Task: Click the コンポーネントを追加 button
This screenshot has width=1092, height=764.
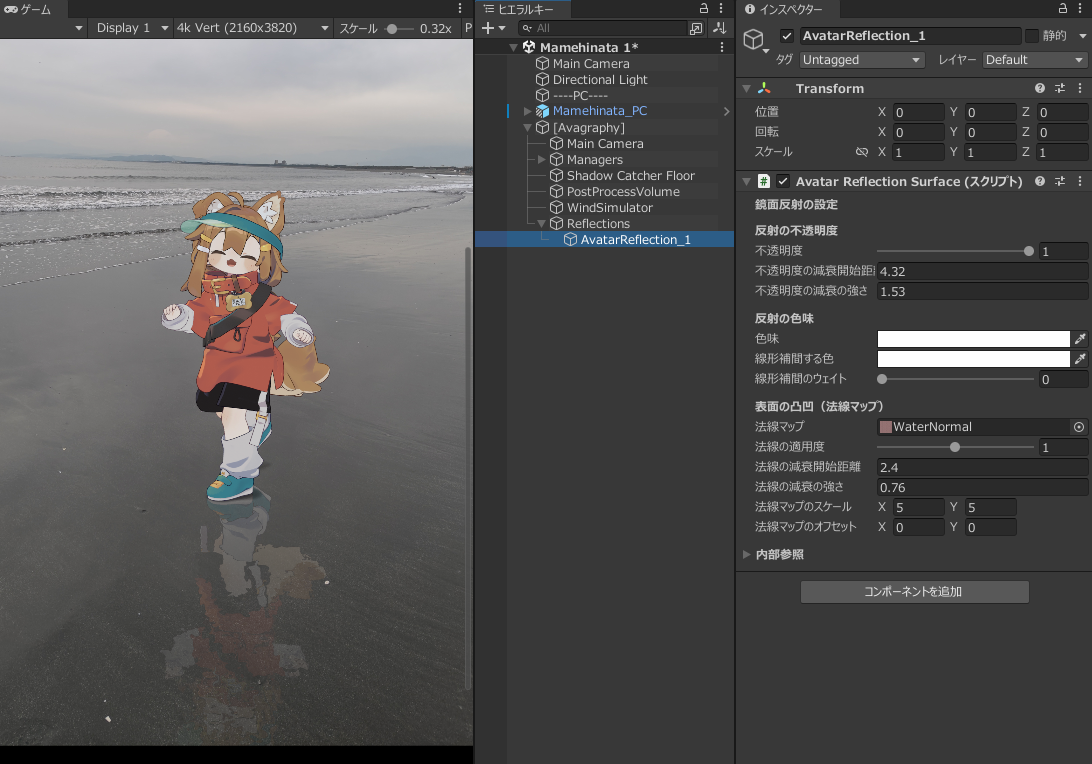Action: [x=914, y=591]
